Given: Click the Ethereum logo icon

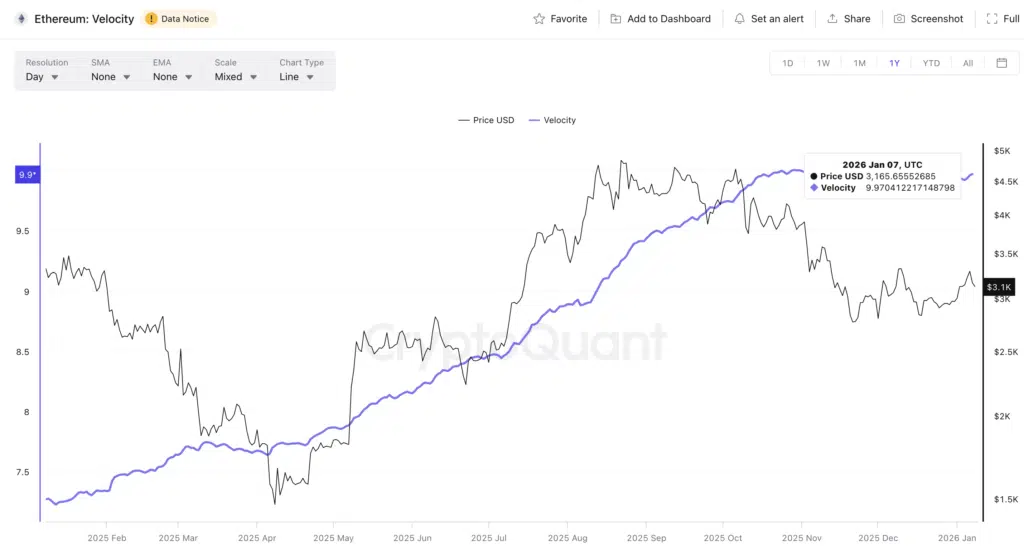Looking at the screenshot, I should tap(20, 19).
